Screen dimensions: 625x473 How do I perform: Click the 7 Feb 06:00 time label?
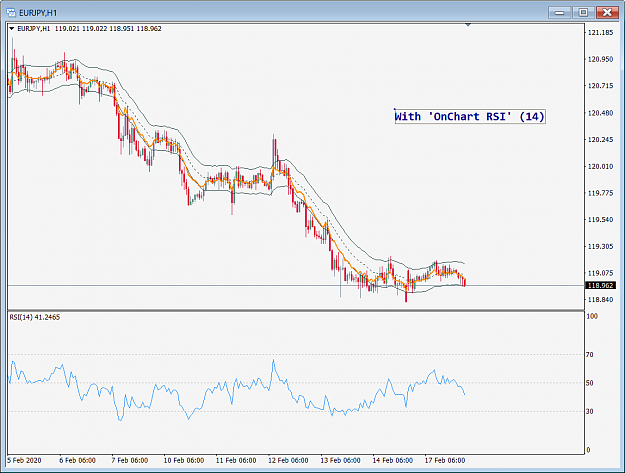tap(130, 460)
